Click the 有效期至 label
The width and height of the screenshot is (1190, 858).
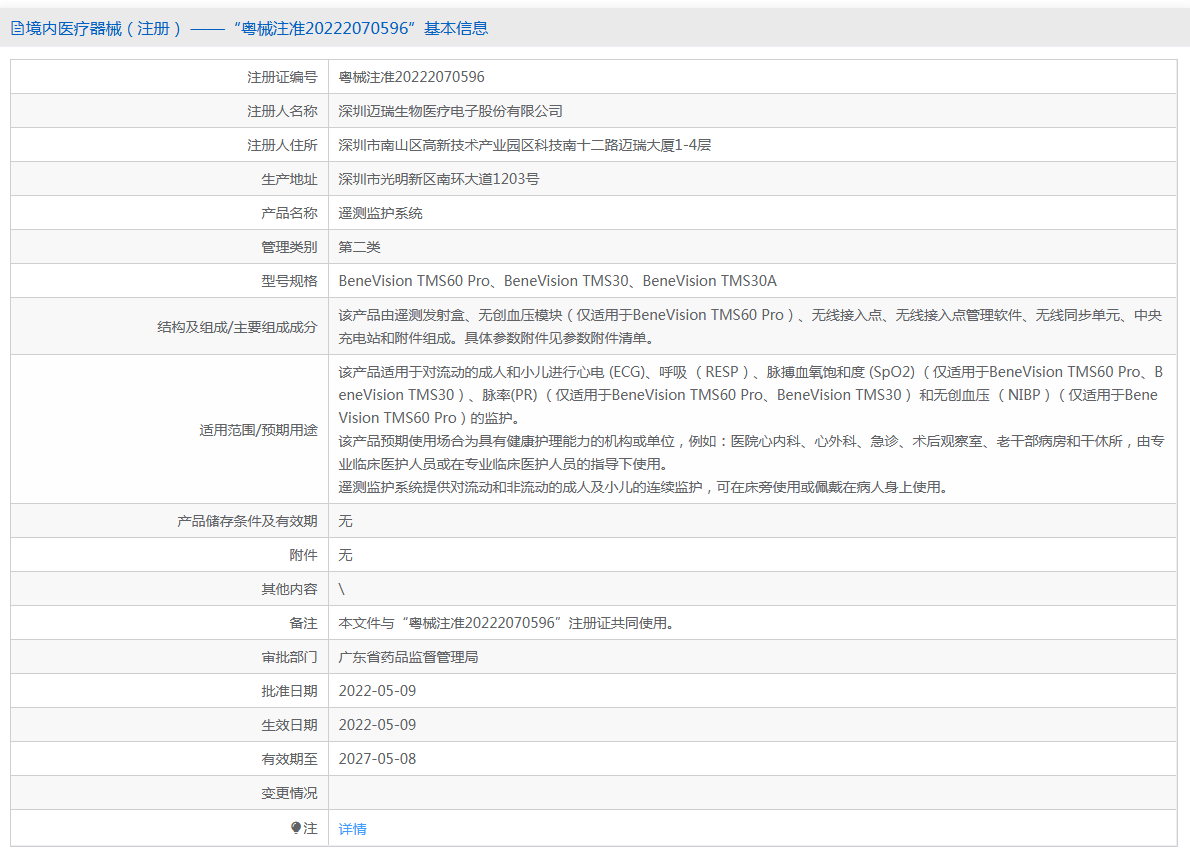[289, 759]
